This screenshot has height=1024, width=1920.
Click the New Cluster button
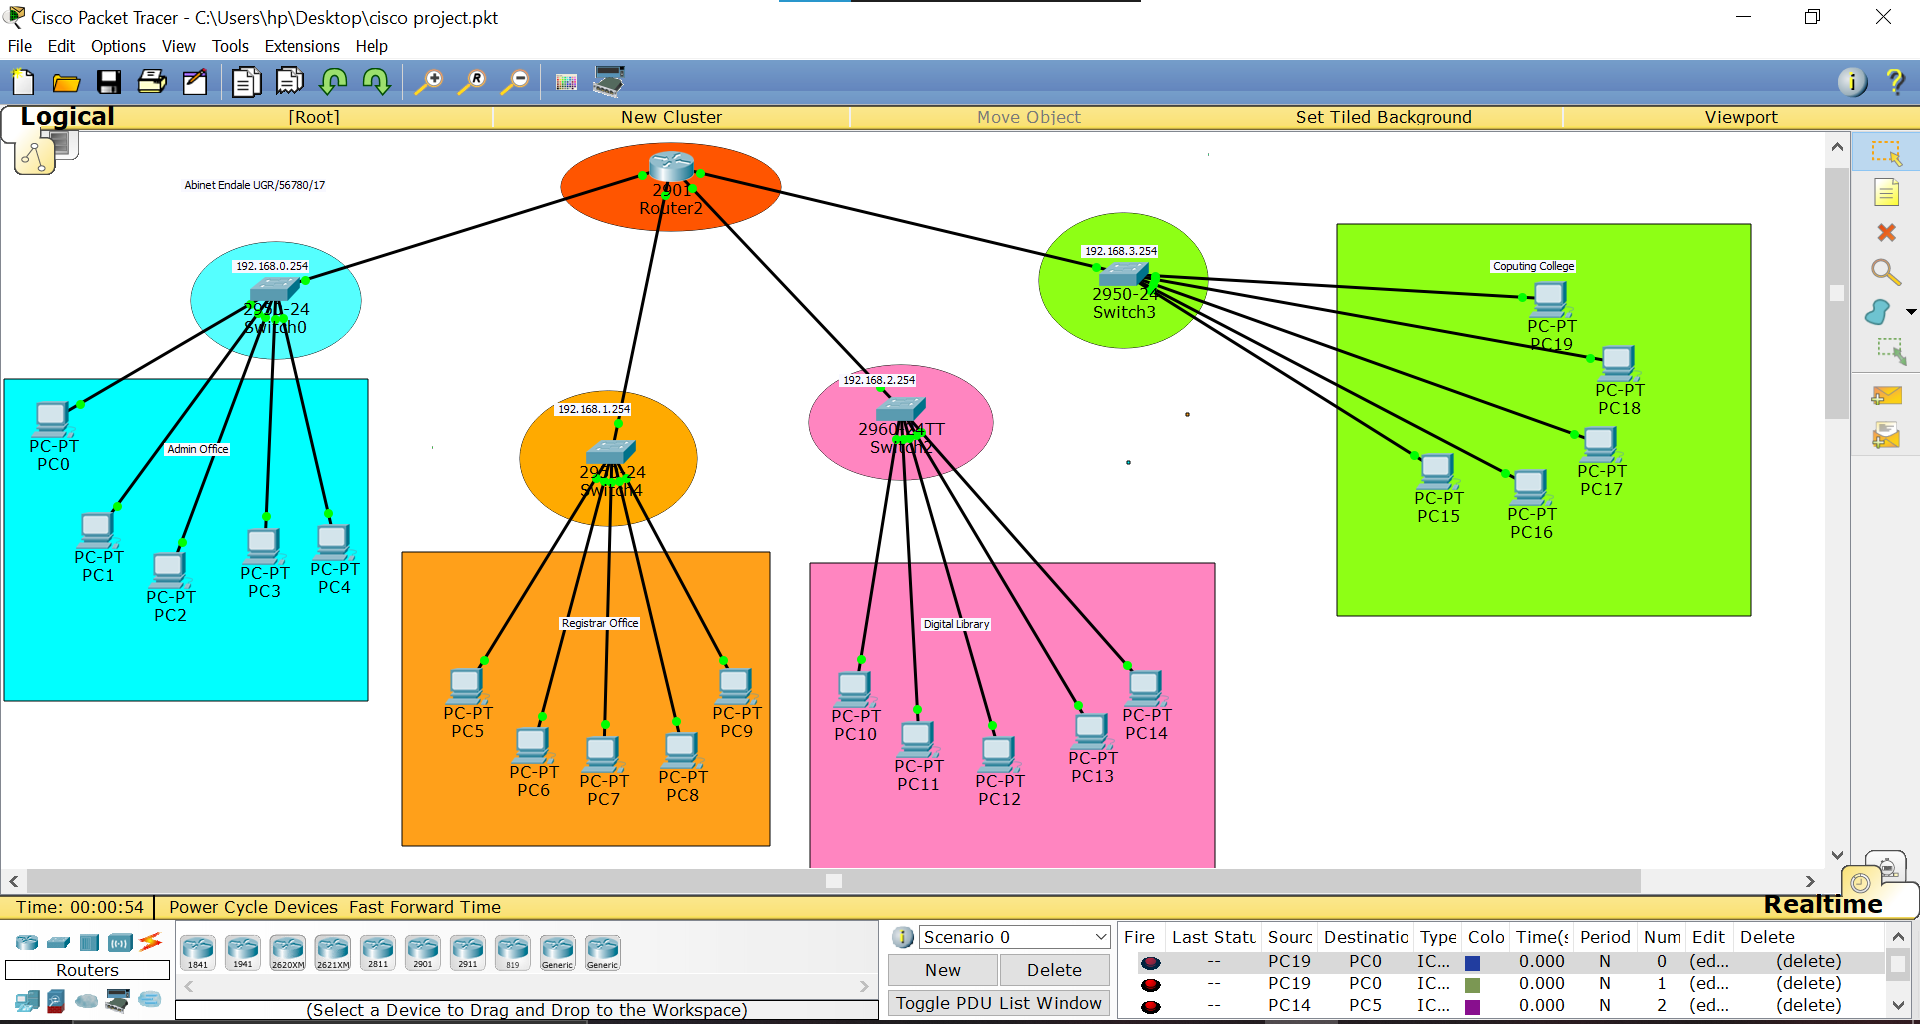671,117
